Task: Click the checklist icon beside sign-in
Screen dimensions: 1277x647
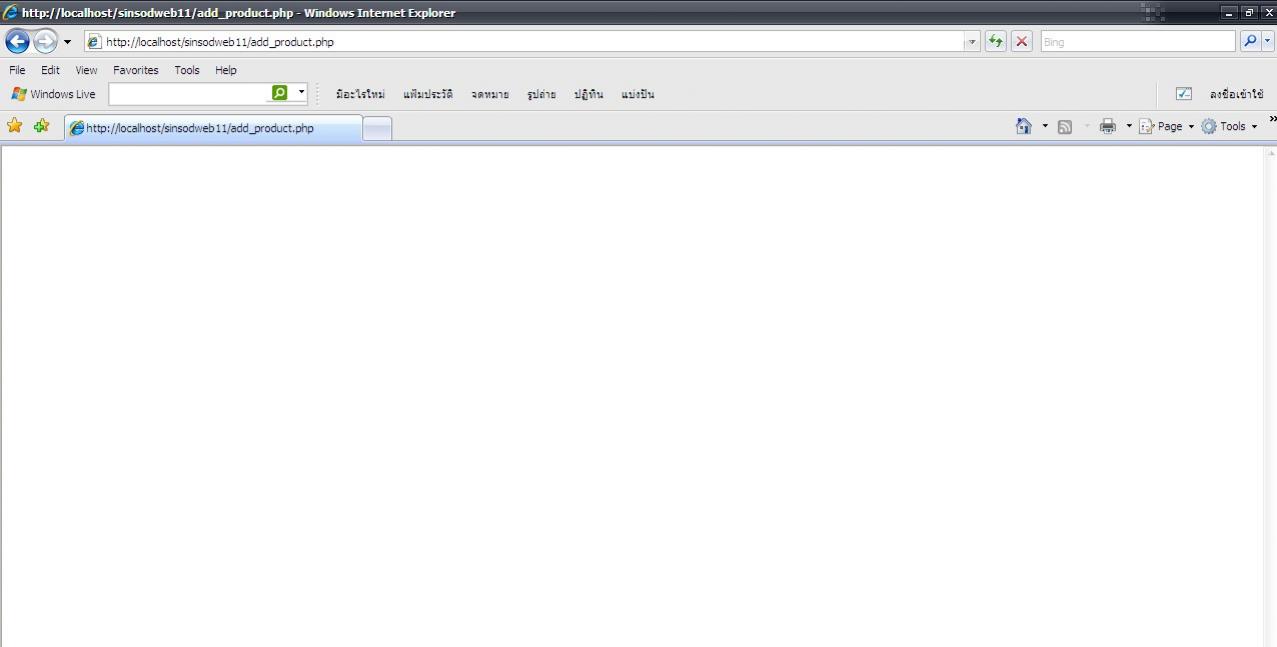Action: (x=1183, y=94)
